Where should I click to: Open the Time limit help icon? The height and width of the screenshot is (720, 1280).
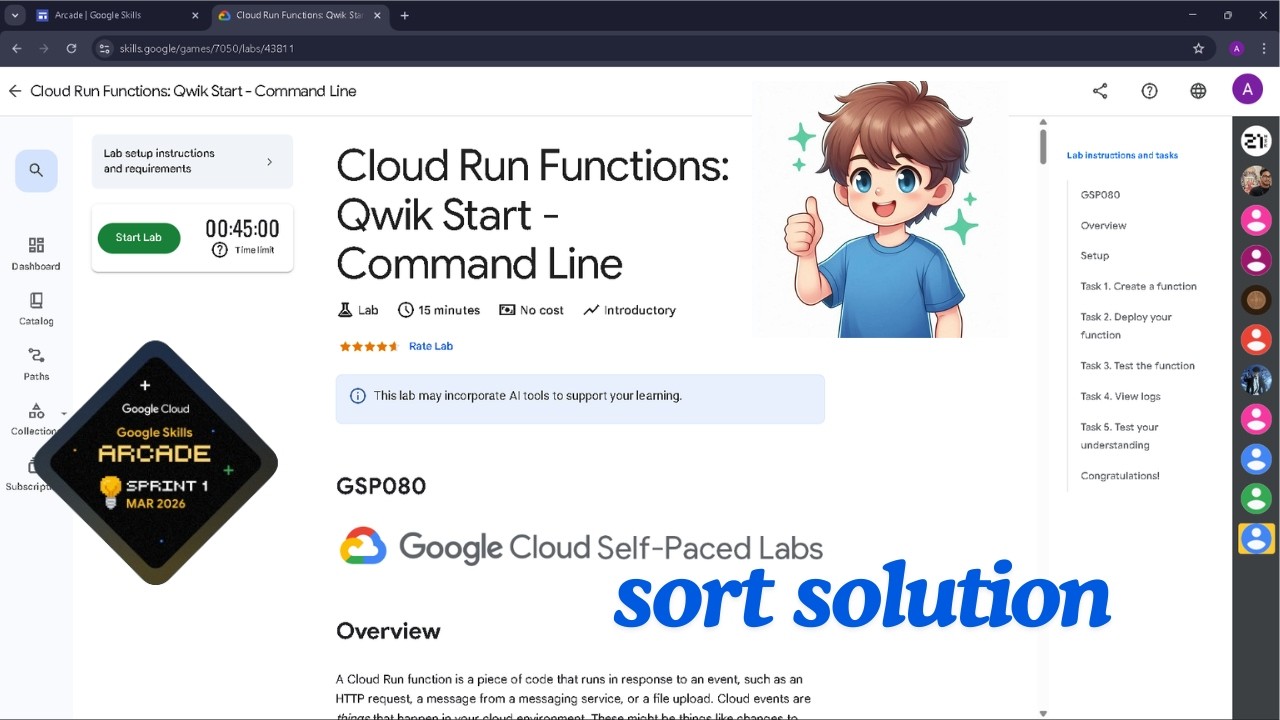pos(220,250)
